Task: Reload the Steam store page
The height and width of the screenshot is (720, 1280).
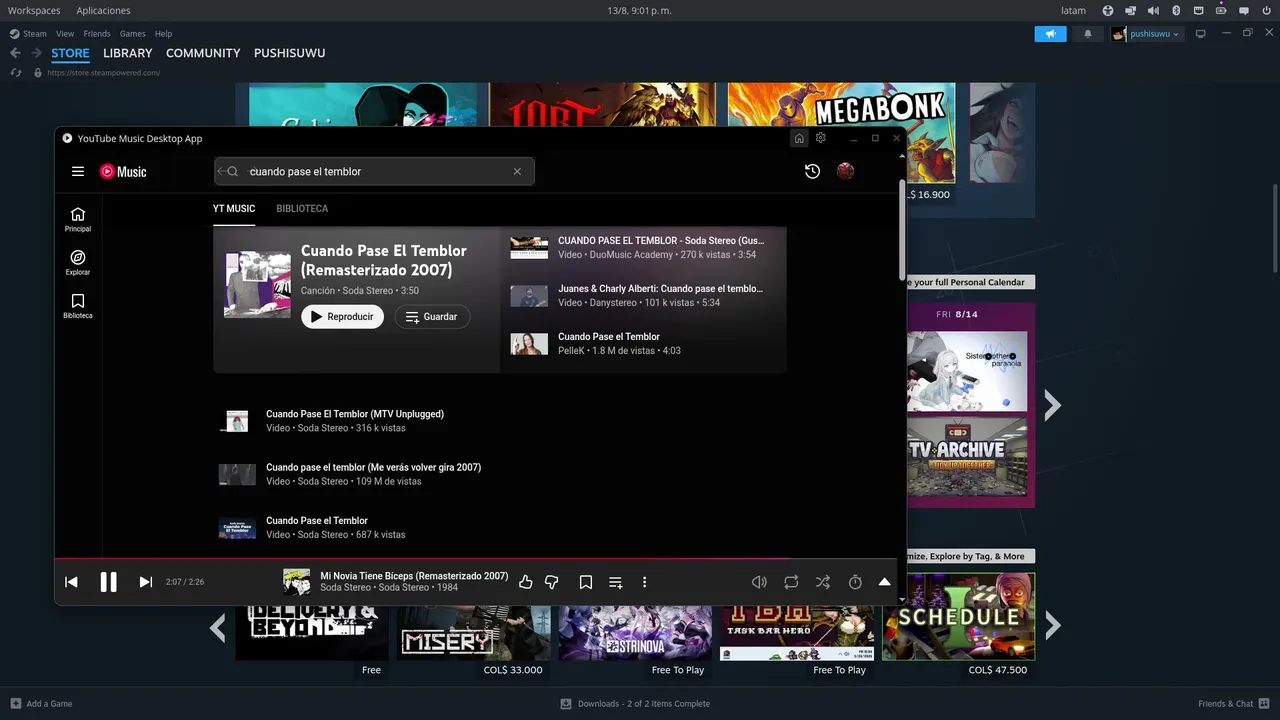Action: (16, 73)
